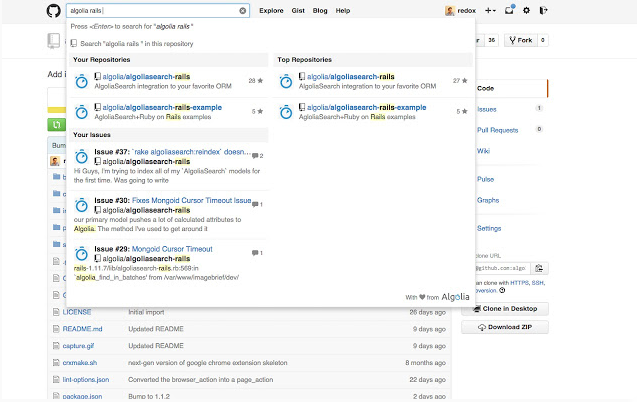Screen dimensions: 637x402
Task: Open the redox user profile
Action: (460, 11)
